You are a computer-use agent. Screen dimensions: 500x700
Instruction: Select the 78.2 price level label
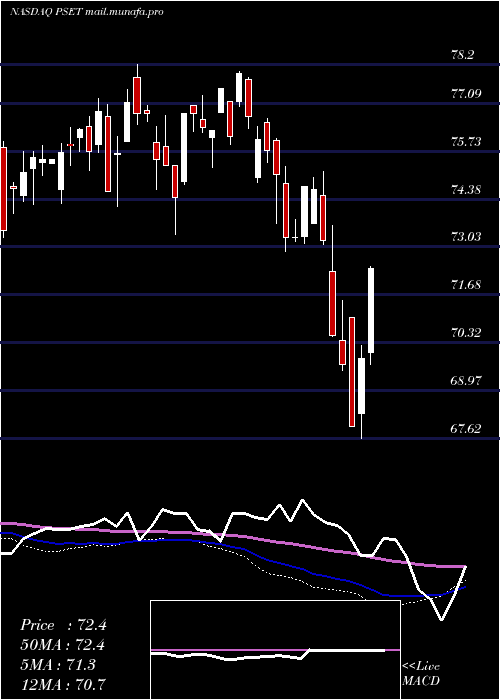(x=463, y=55)
